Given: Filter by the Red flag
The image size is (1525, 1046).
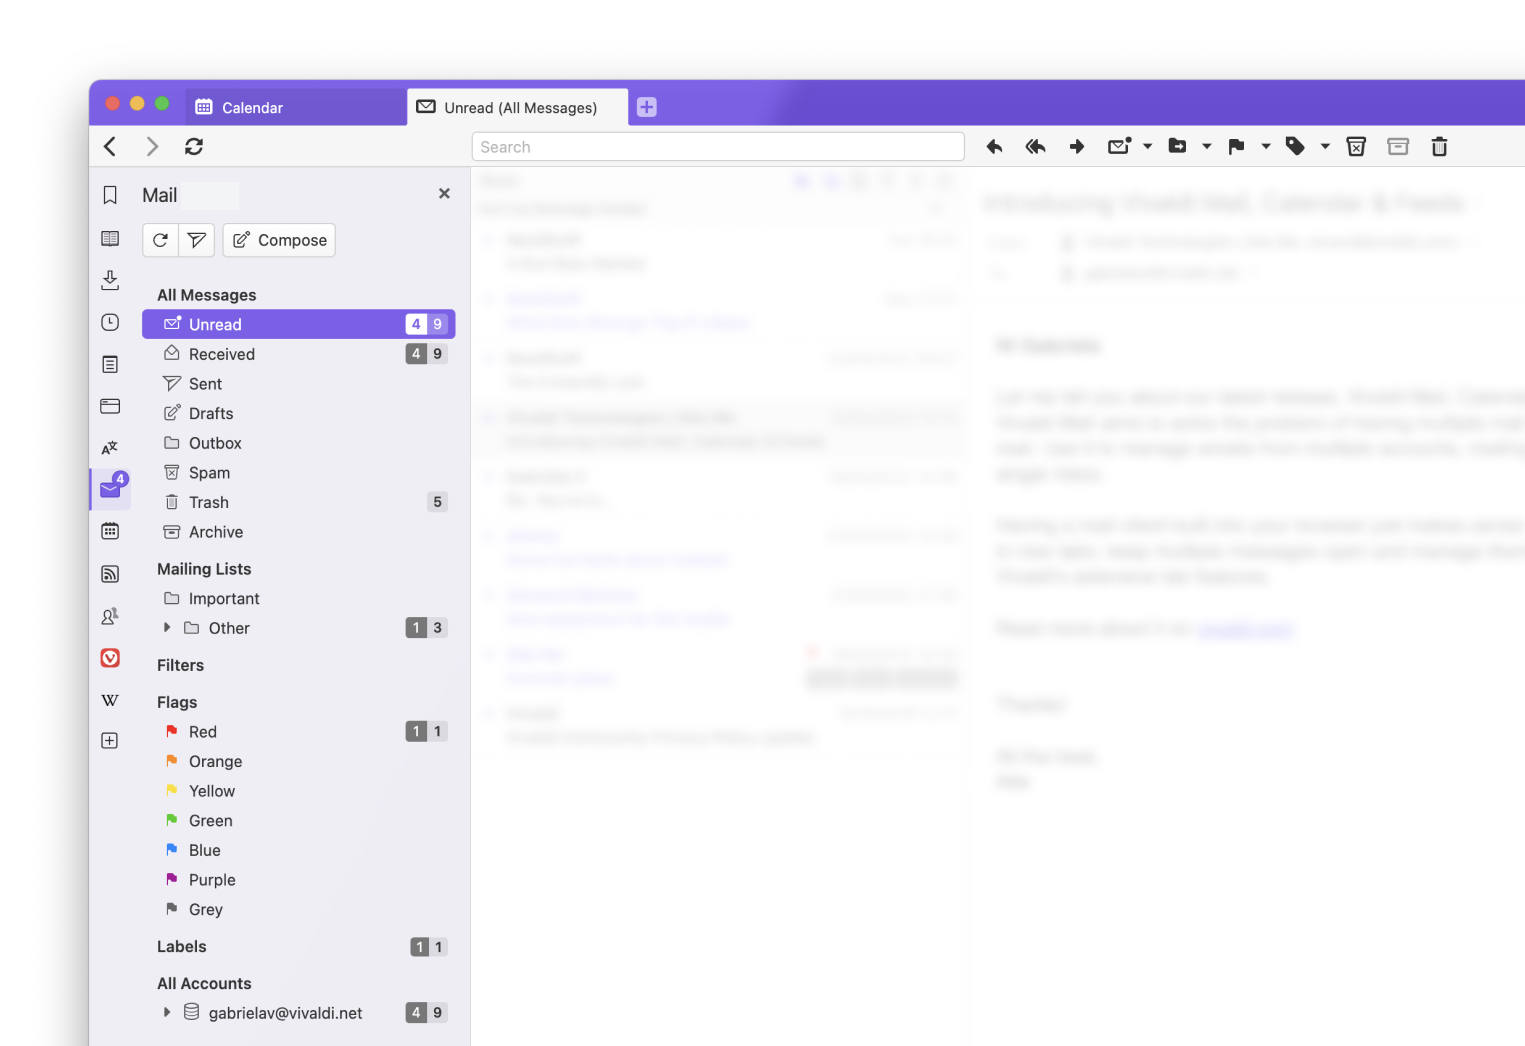Looking at the screenshot, I should [299, 732].
